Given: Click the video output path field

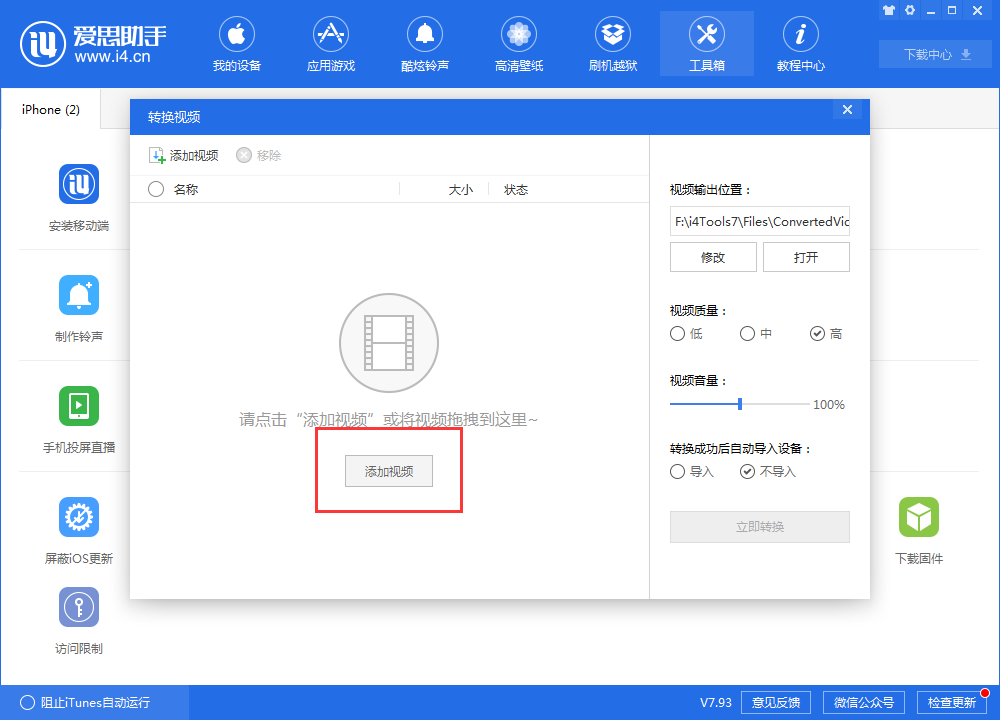Looking at the screenshot, I should pyautogui.click(x=759, y=220).
